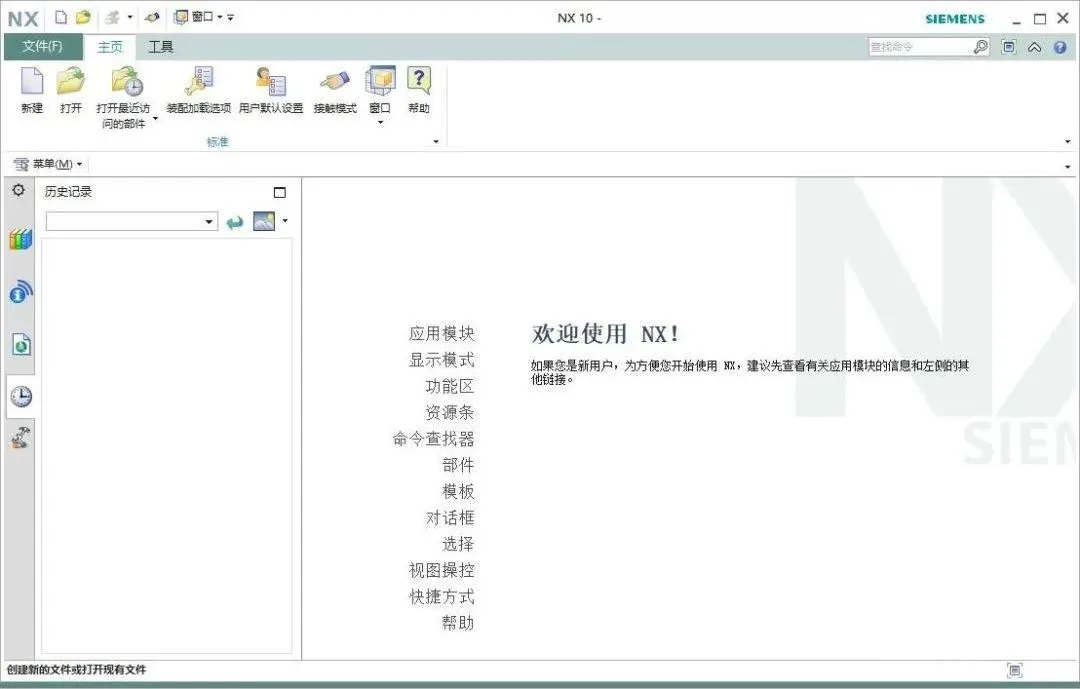
Task: Open the 模板 welcome link
Action: 458,491
